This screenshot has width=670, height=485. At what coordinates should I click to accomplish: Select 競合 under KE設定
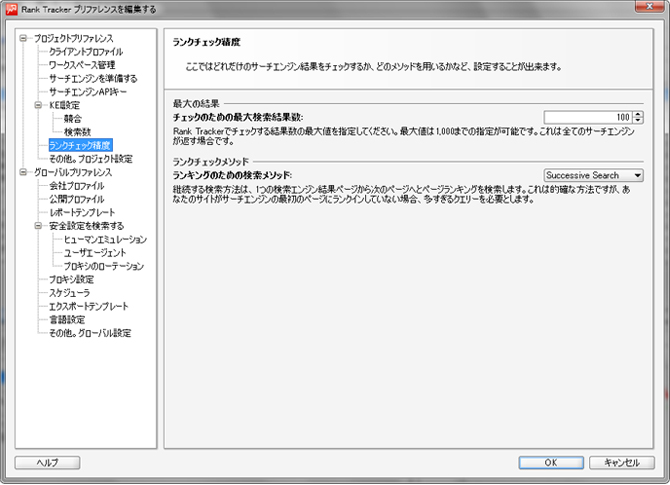[x=73, y=118]
